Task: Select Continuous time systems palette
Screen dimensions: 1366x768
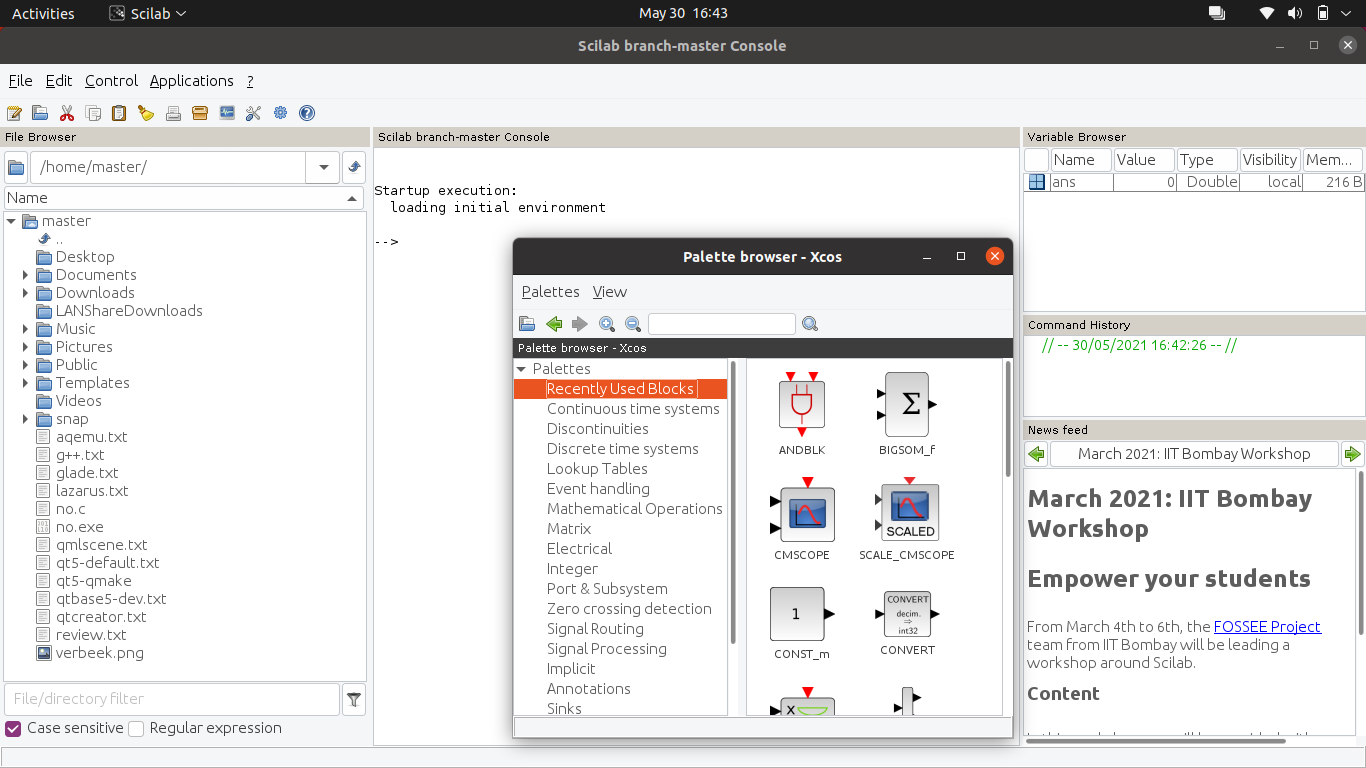Action: (633, 409)
